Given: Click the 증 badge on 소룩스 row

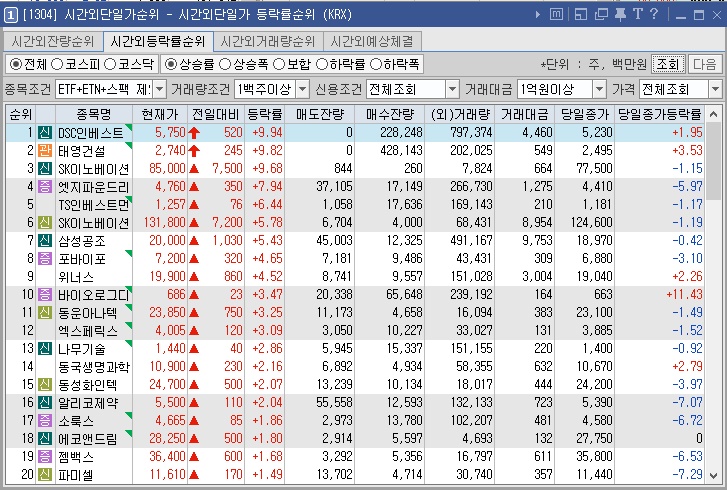Looking at the screenshot, I should click(45, 420).
